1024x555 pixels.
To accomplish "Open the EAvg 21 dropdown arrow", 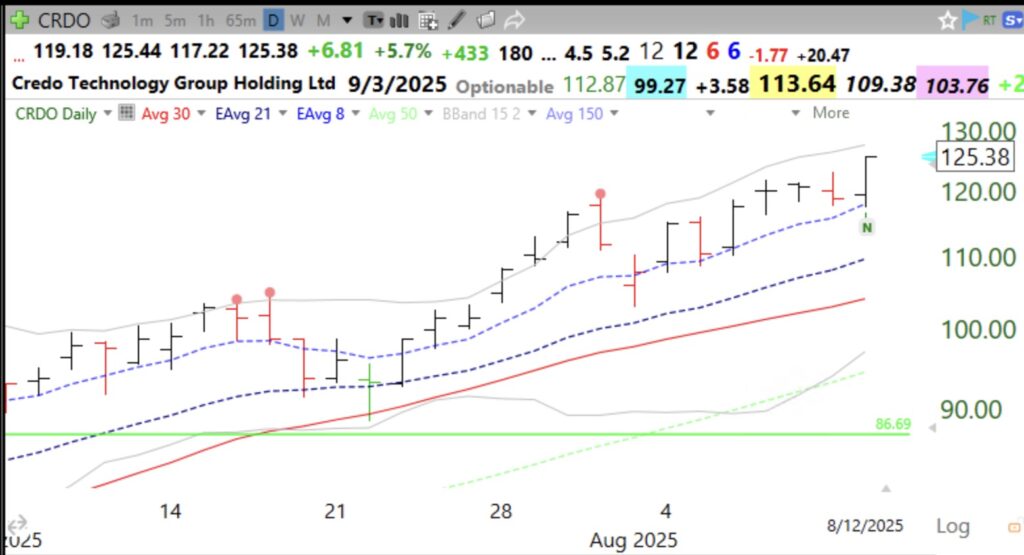I will click(283, 114).
